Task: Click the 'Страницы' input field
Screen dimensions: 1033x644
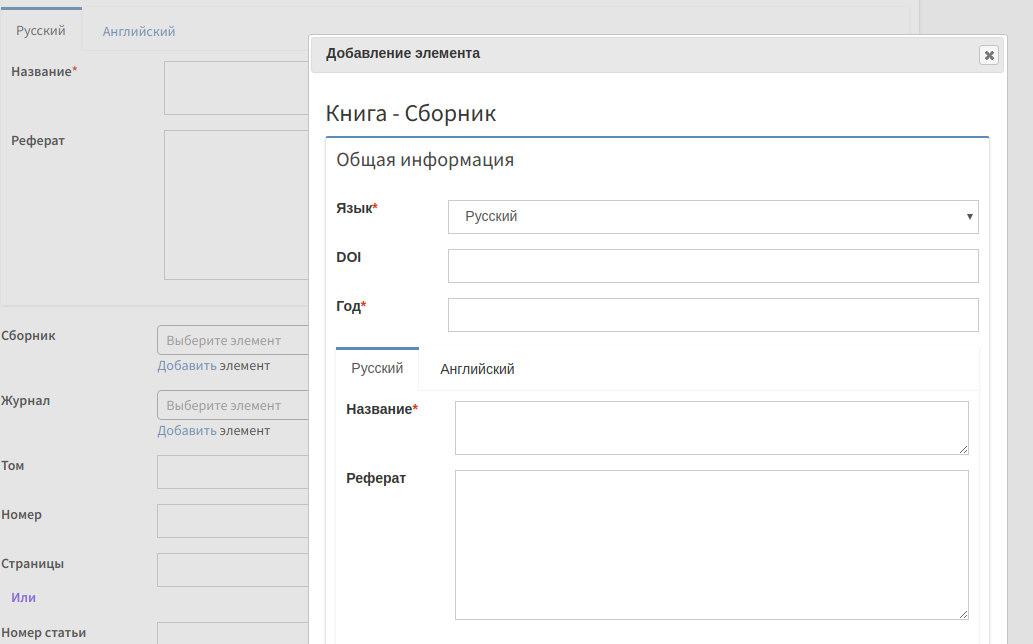Action: (x=232, y=569)
